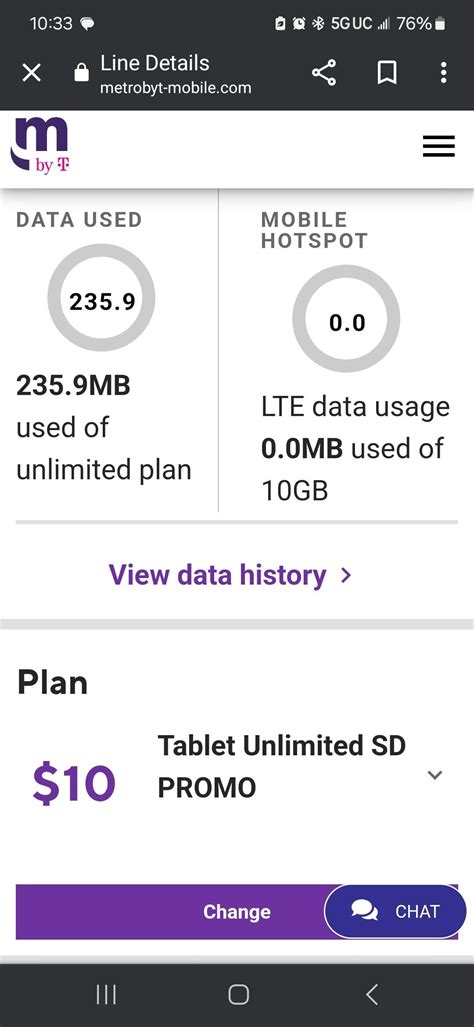This screenshot has height=1027, width=474.
Task: Bookmark this page
Action: point(387,73)
